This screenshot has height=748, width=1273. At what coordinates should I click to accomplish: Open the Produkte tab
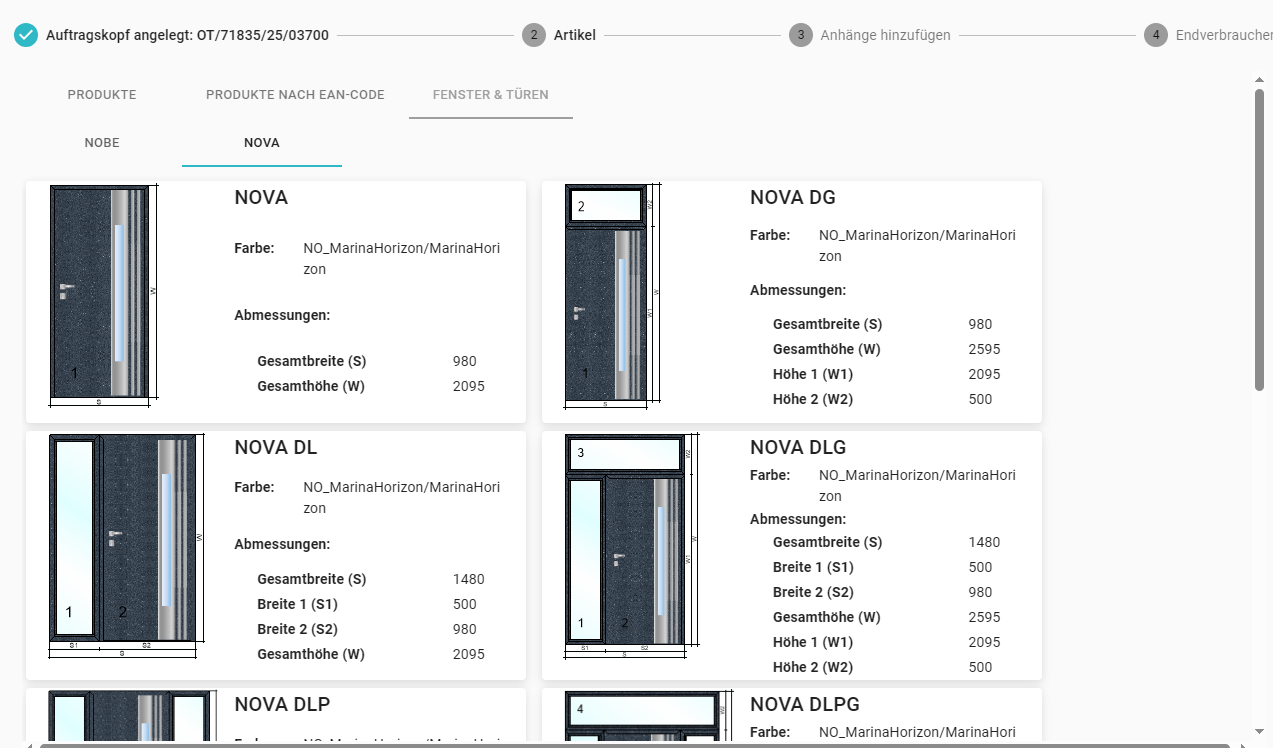(102, 95)
